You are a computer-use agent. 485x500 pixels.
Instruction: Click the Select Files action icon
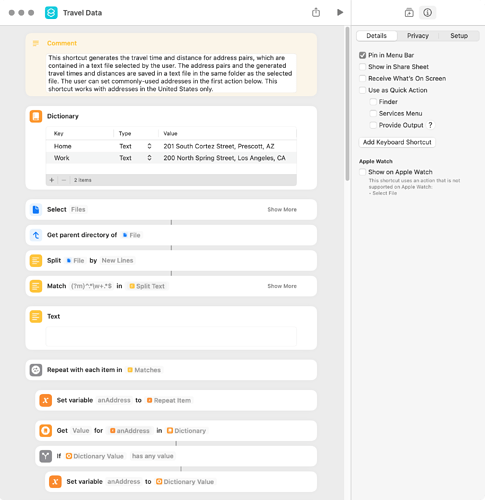click(x=36, y=209)
